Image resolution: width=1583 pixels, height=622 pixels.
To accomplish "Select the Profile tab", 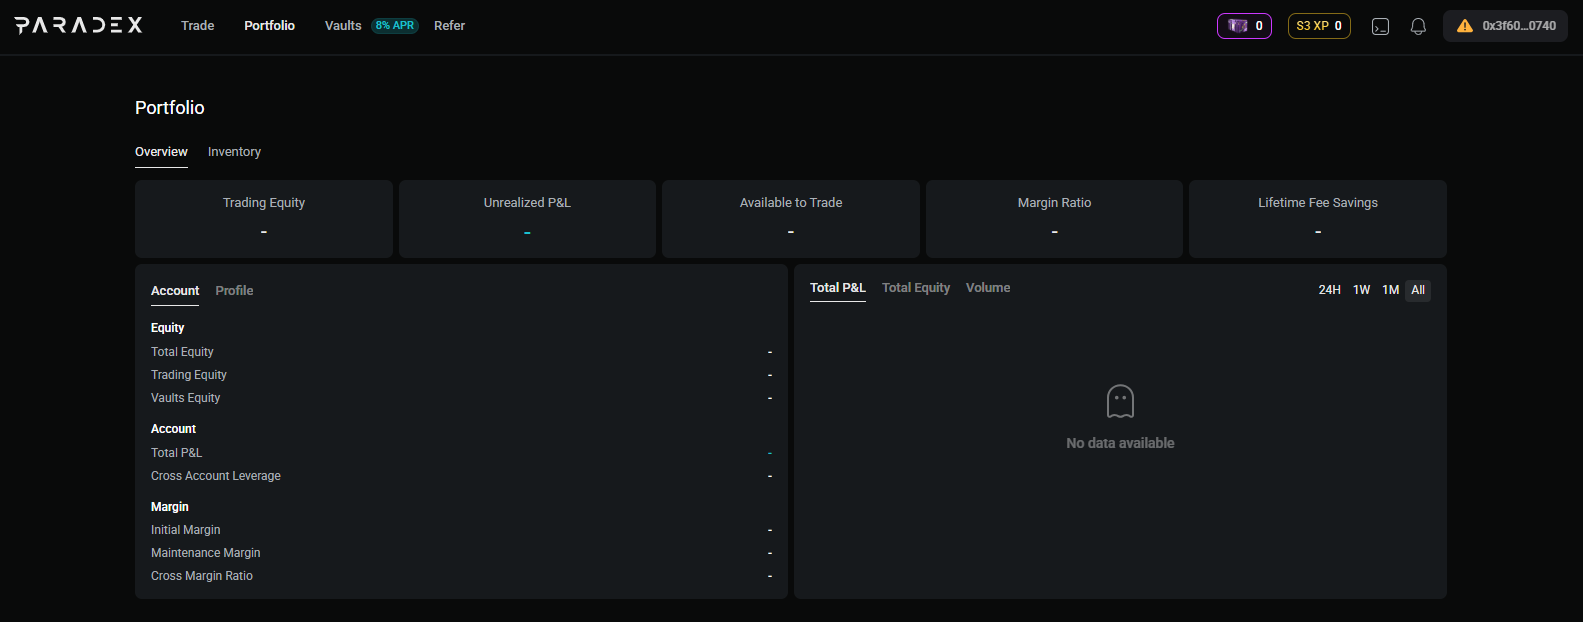I will [234, 291].
